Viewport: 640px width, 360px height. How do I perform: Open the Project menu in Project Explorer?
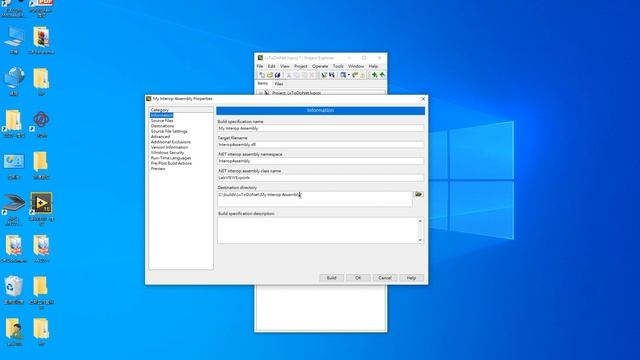point(300,66)
